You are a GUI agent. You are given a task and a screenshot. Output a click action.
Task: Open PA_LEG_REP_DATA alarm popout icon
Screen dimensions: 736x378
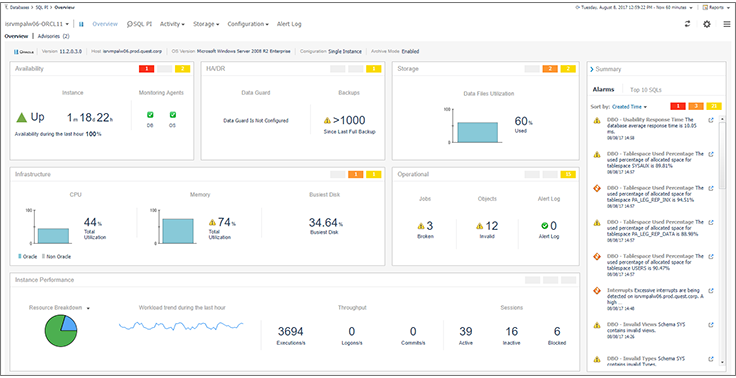click(x=711, y=222)
